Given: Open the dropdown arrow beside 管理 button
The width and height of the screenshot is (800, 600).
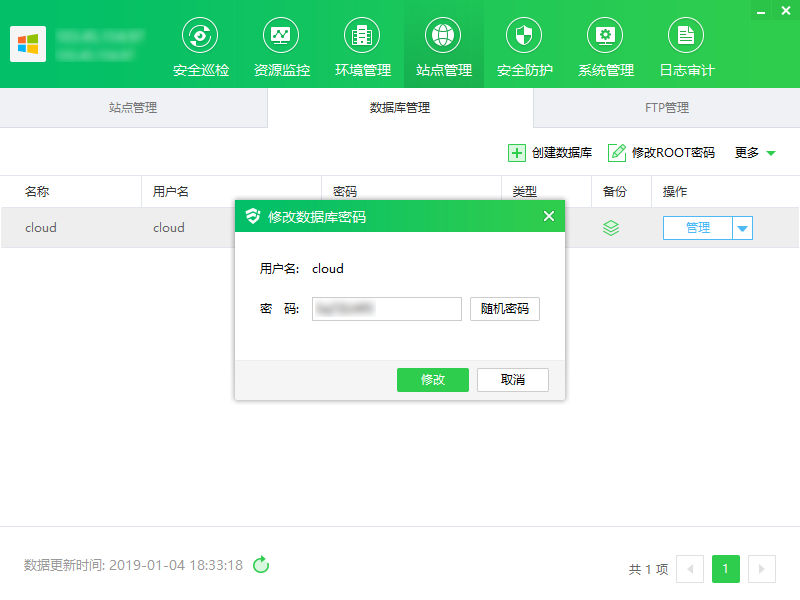Looking at the screenshot, I should (742, 228).
